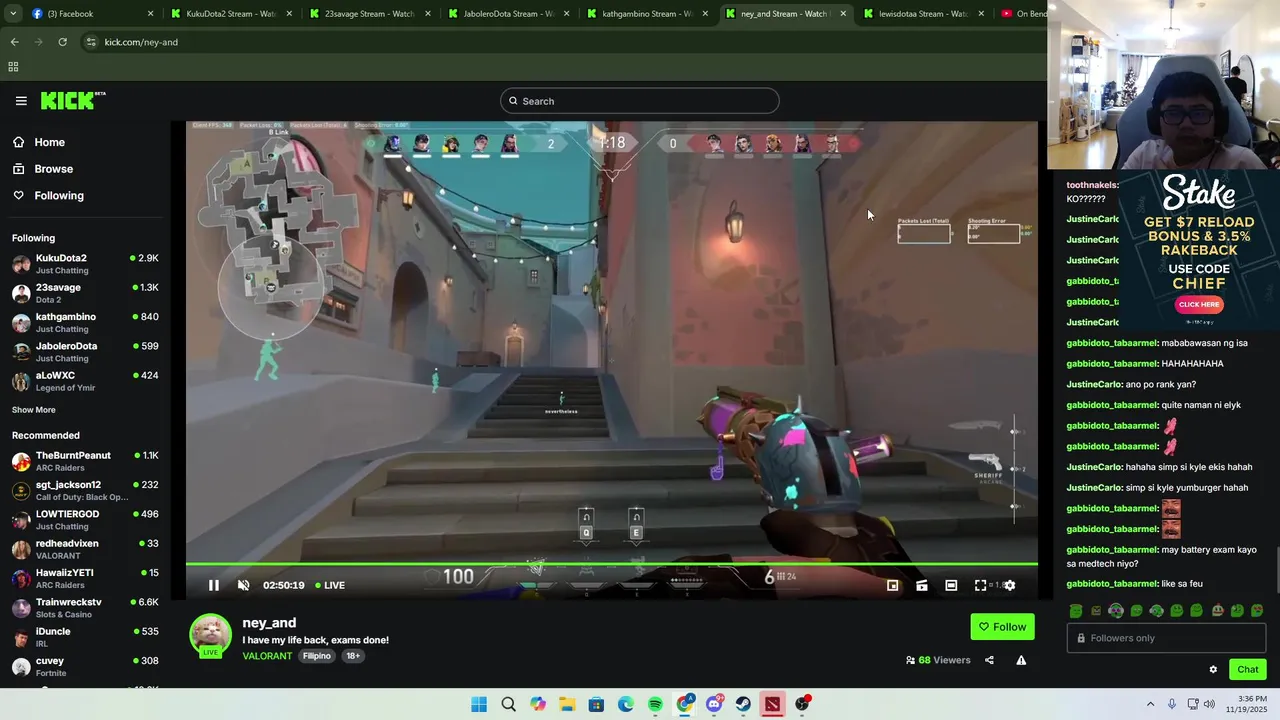Image resolution: width=1280 pixels, height=720 pixels.
Task: Open site information icon in address bar
Action: coord(91,42)
